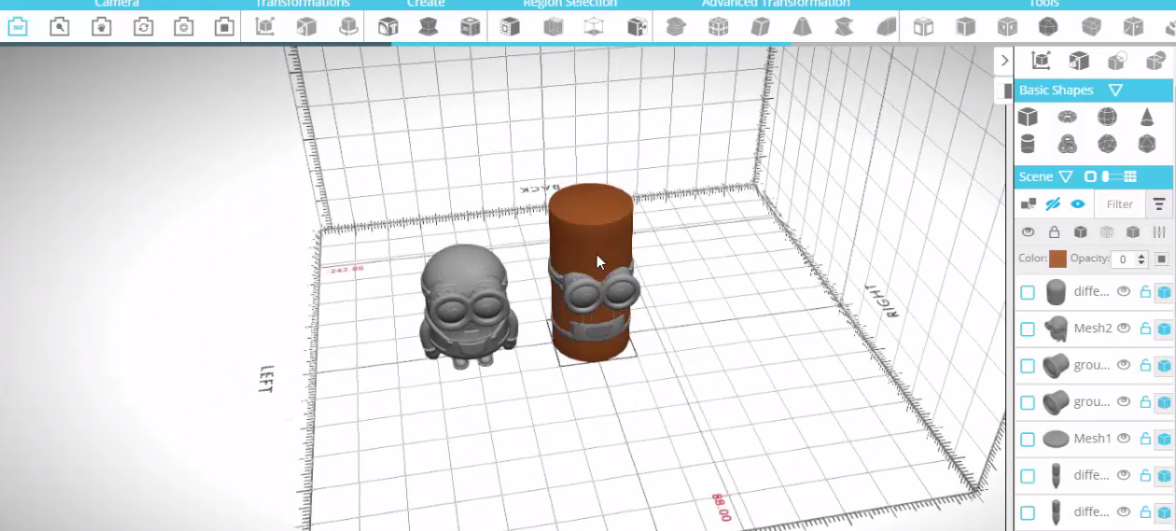The height and width of the screenshot is (531, 1176).
Task: Toggle the lock icon on Mesh1
Action: click(x=1145, y=439)
